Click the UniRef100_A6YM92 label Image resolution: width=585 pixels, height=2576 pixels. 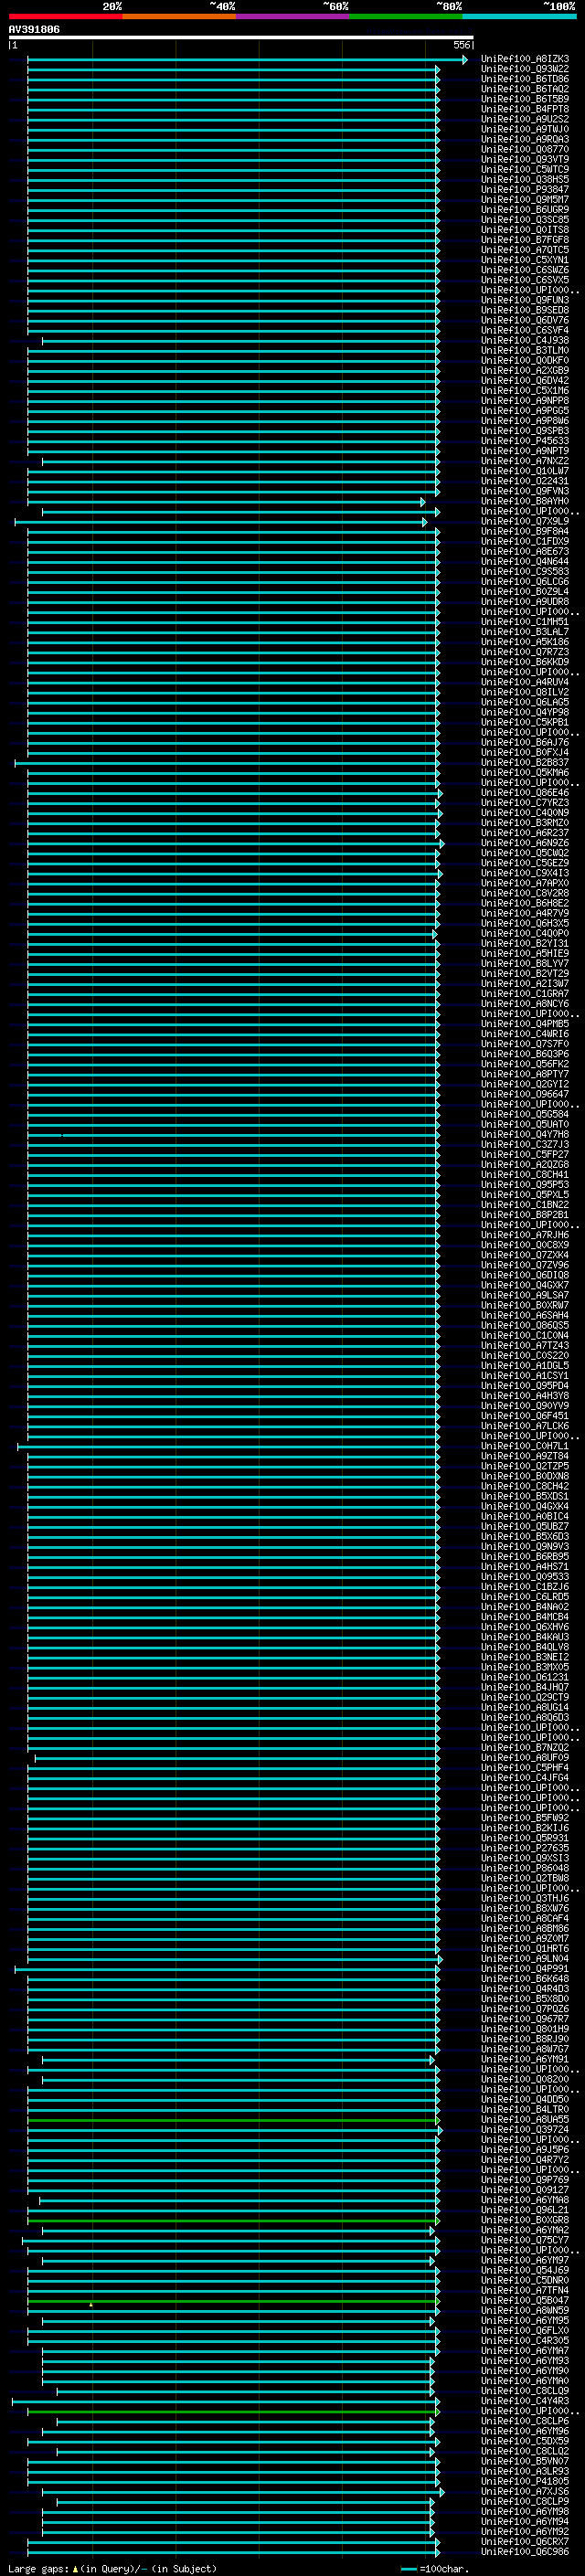[x=525, y=2531]
